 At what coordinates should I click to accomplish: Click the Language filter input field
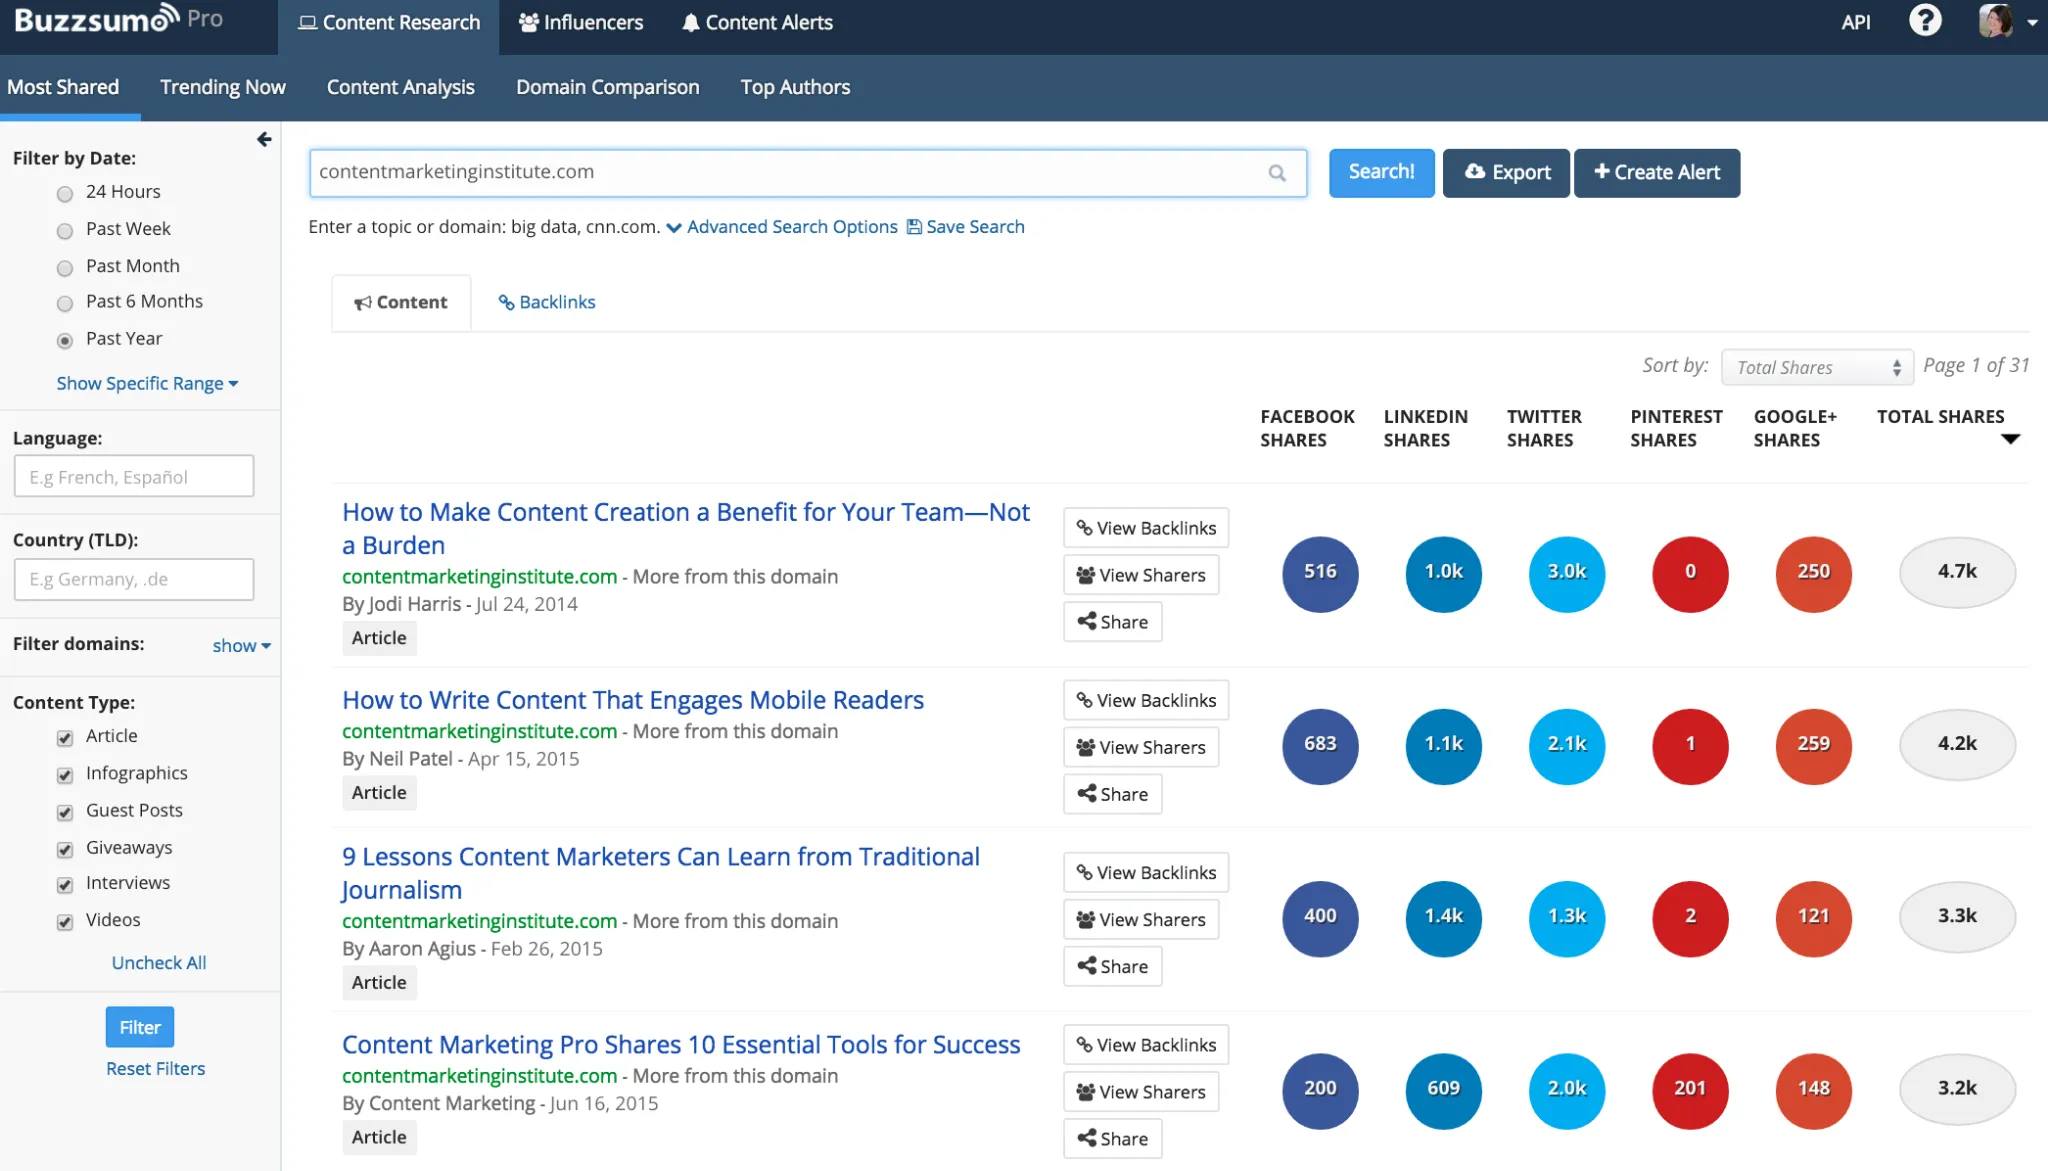[x=134, y=477]
